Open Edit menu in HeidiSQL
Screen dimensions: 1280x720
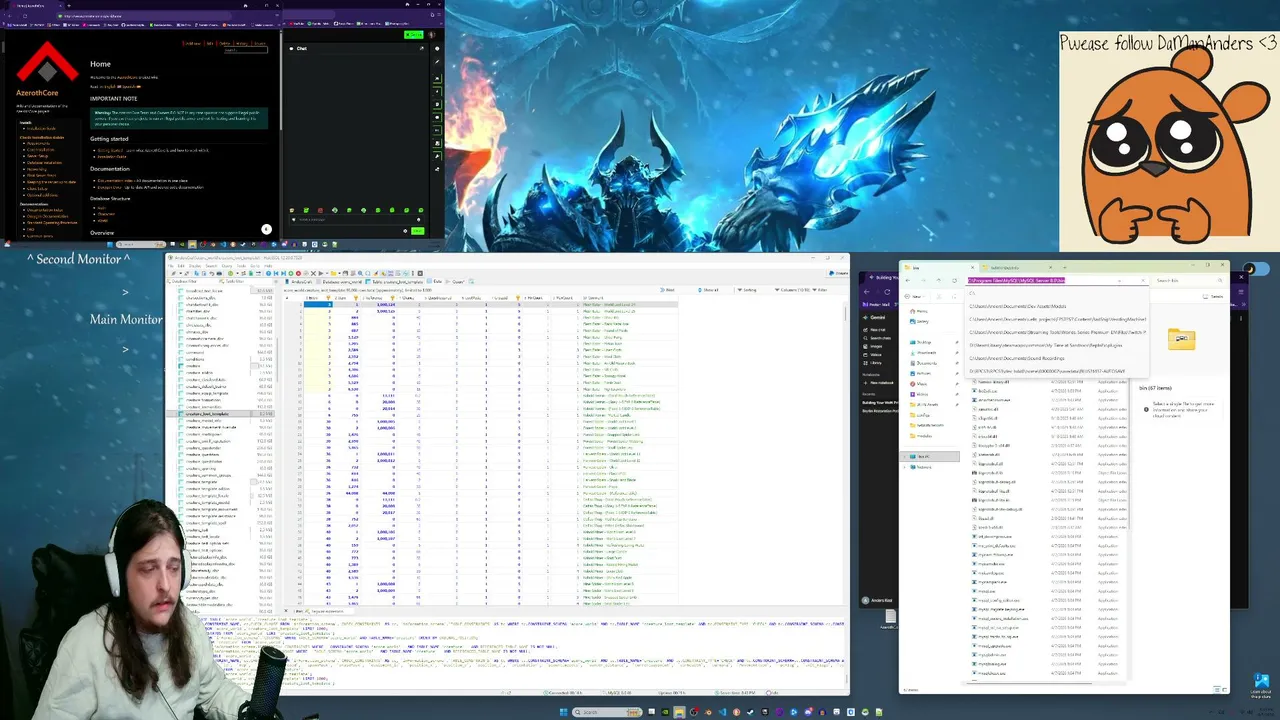(x=182, y=265)
